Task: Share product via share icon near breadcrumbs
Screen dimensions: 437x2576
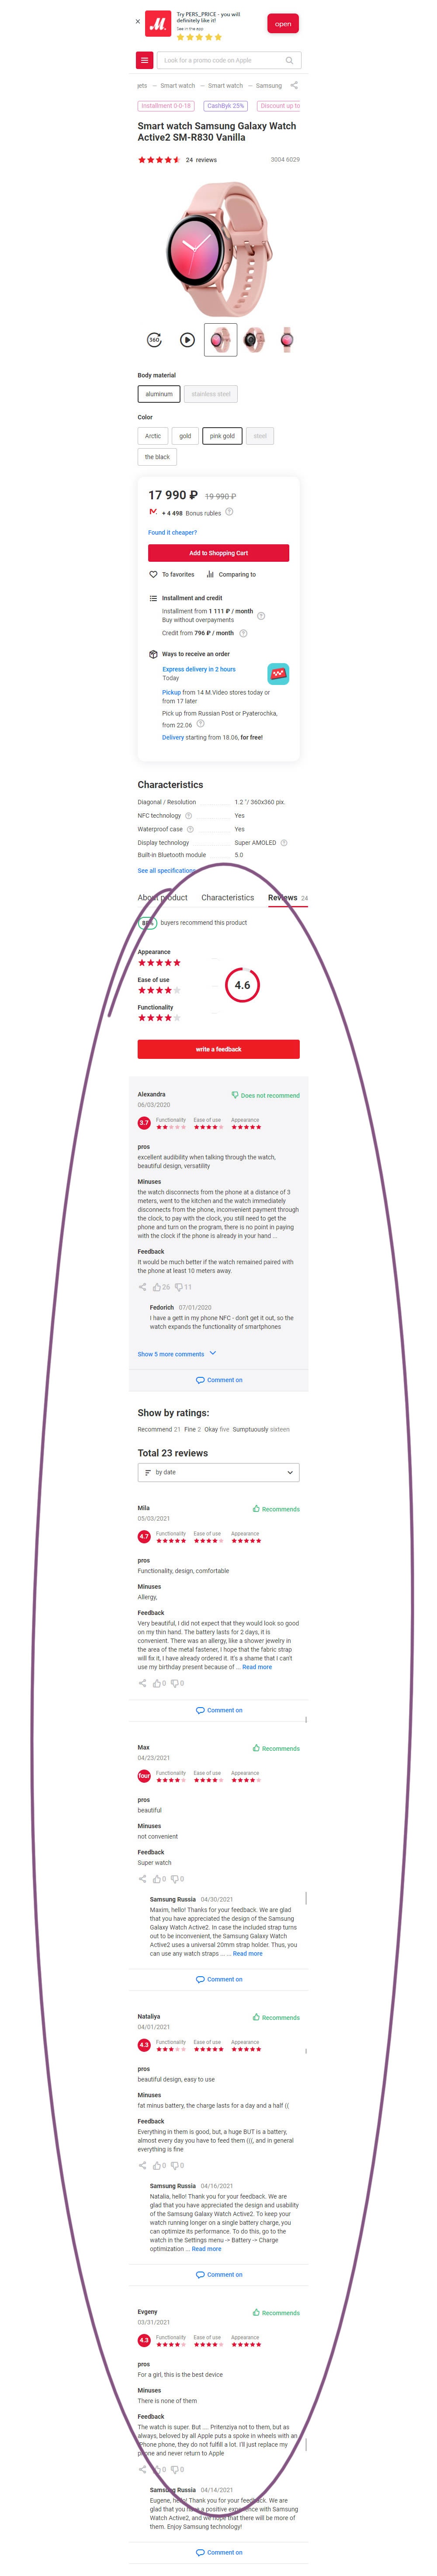Action: point(295,86)
